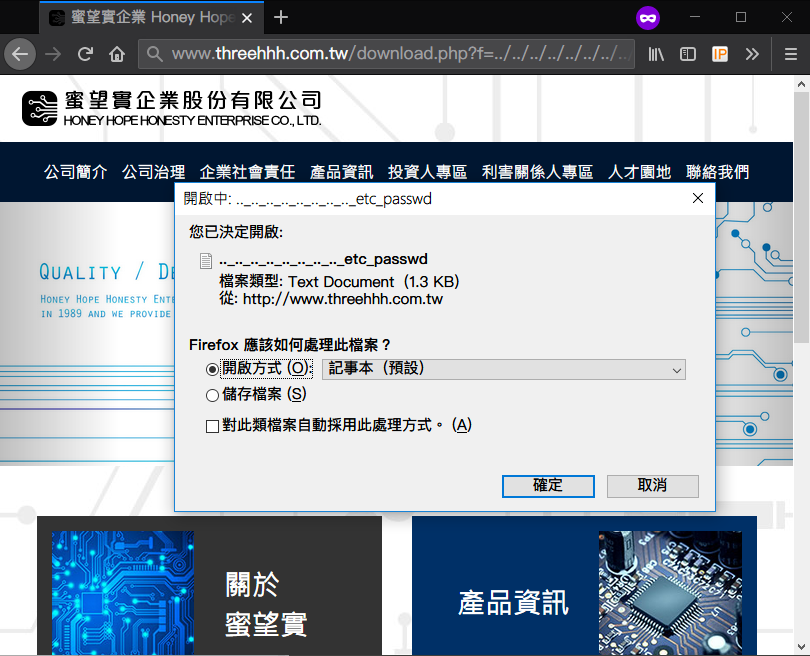Click the 'http://www.threehhh.com.tw' source text
This screenshot has width=810, height=656.
tap(343, 299)
